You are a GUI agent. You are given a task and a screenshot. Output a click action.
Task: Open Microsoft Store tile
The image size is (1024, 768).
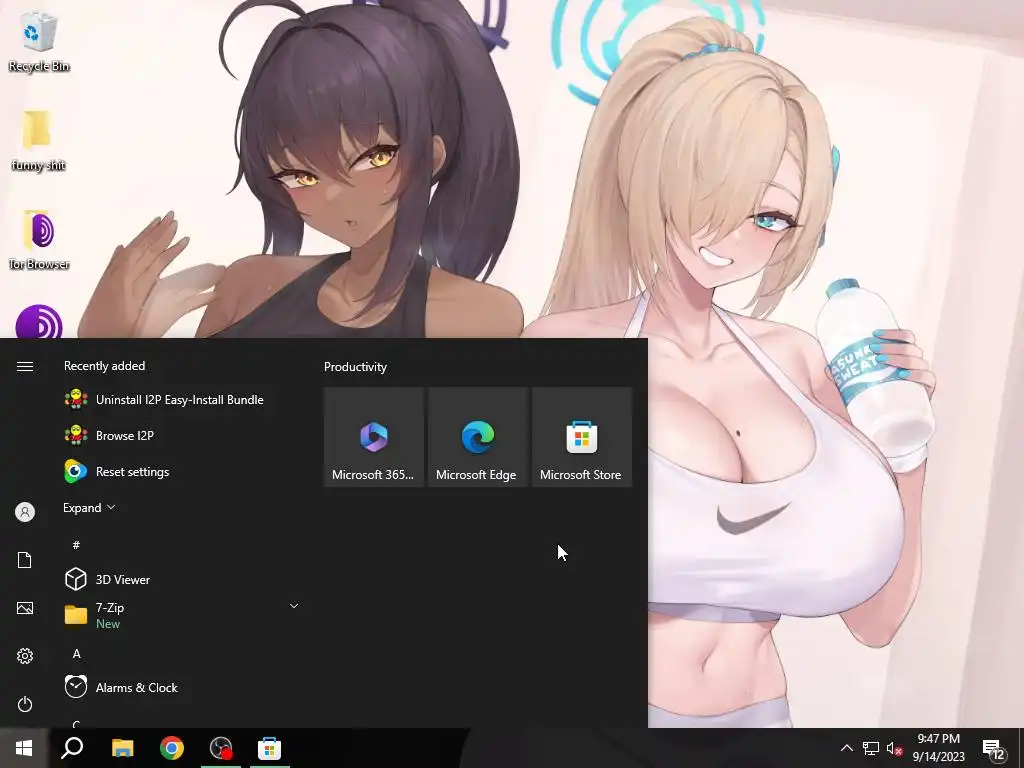(x=581, y=437)
